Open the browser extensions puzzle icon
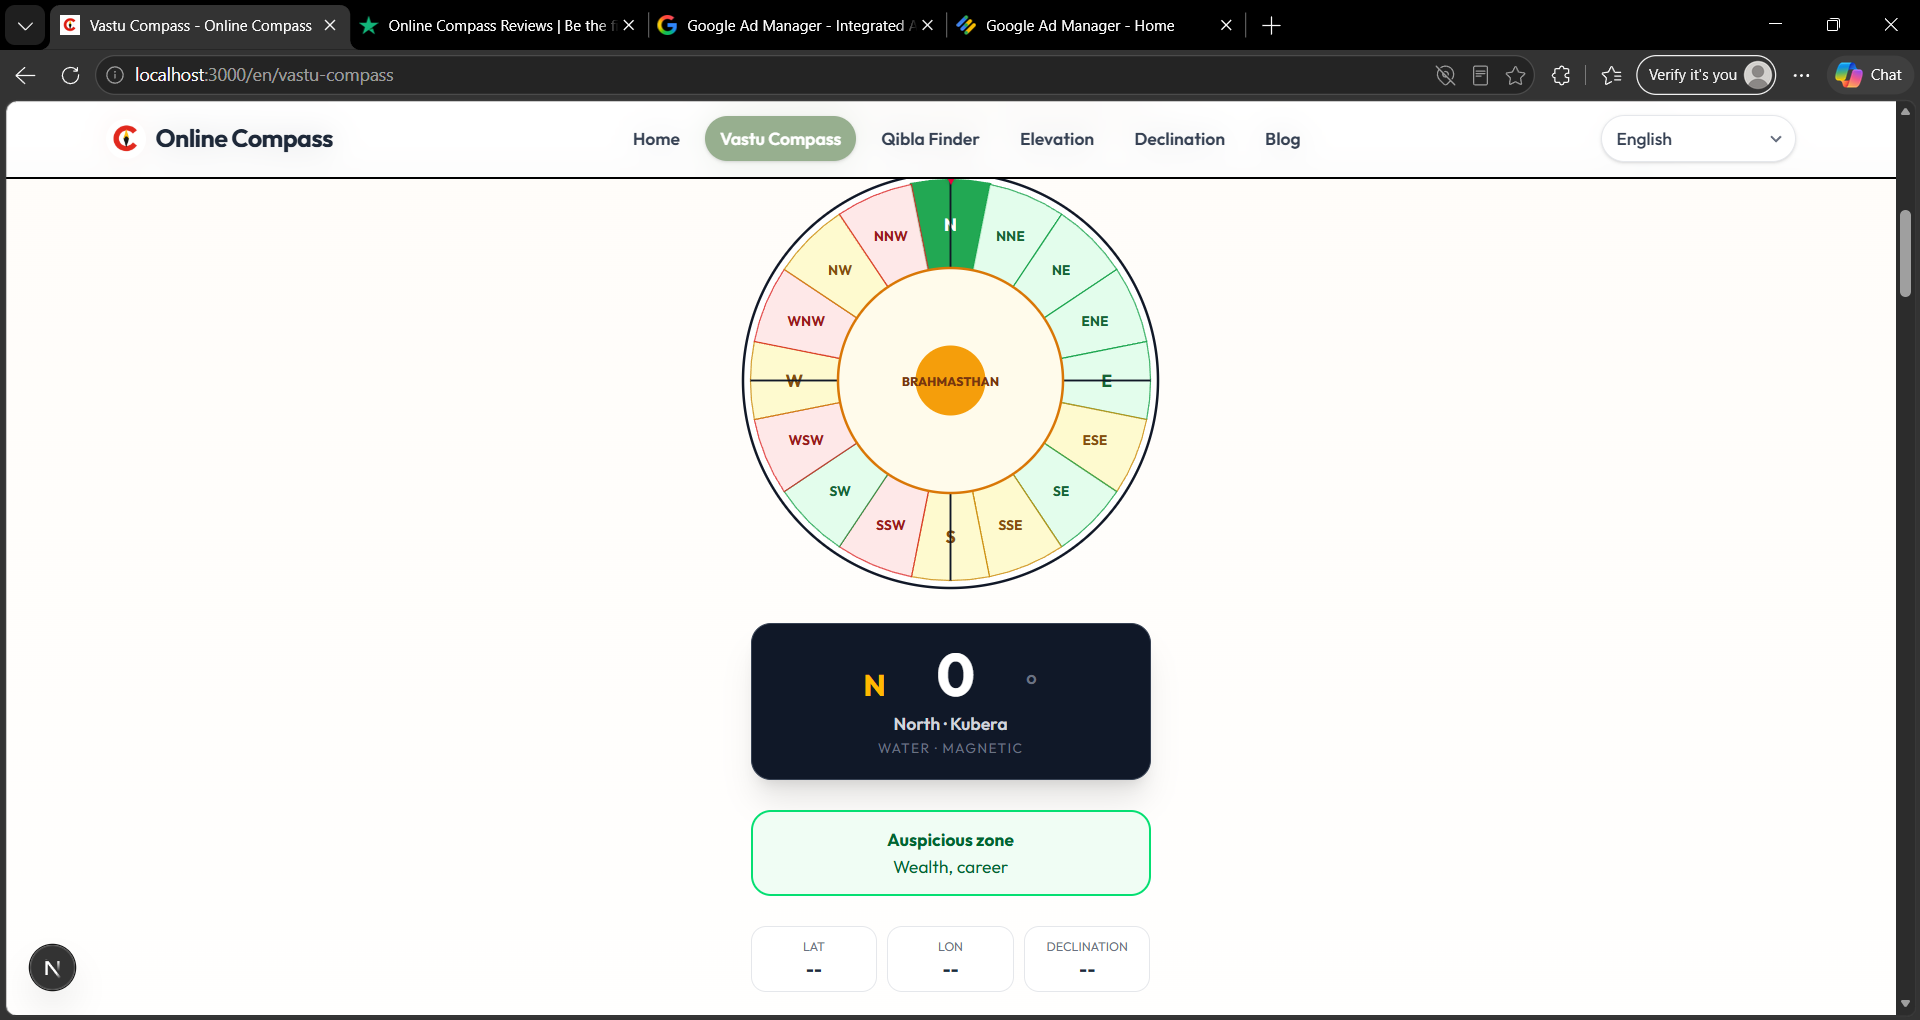Screen dimensions: 1920x1020 1561,75
